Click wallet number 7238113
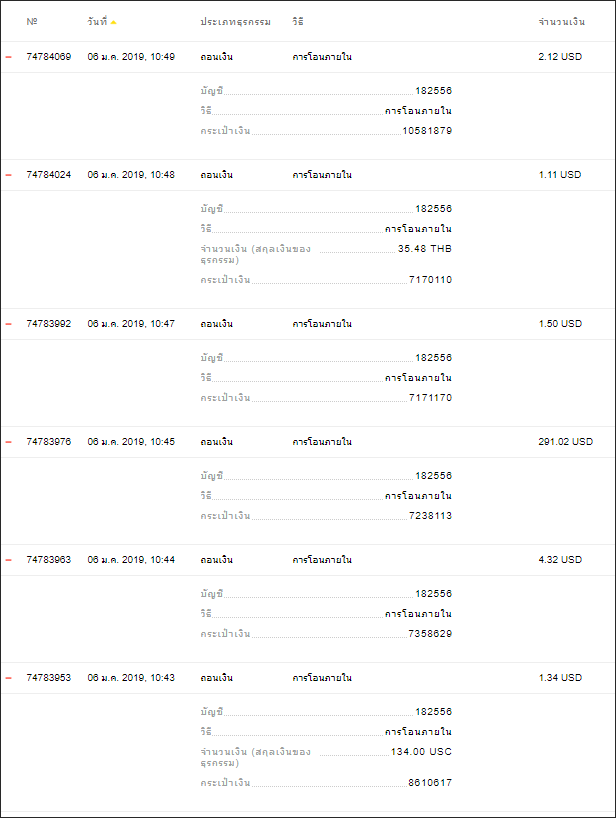 430,515
